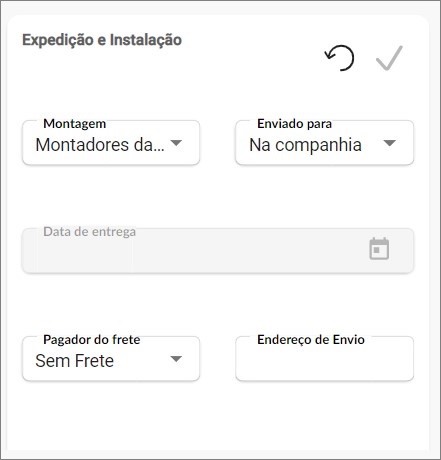
Task: Select the 'Montadores da...' value in Montagem
Action: (100, 145)
